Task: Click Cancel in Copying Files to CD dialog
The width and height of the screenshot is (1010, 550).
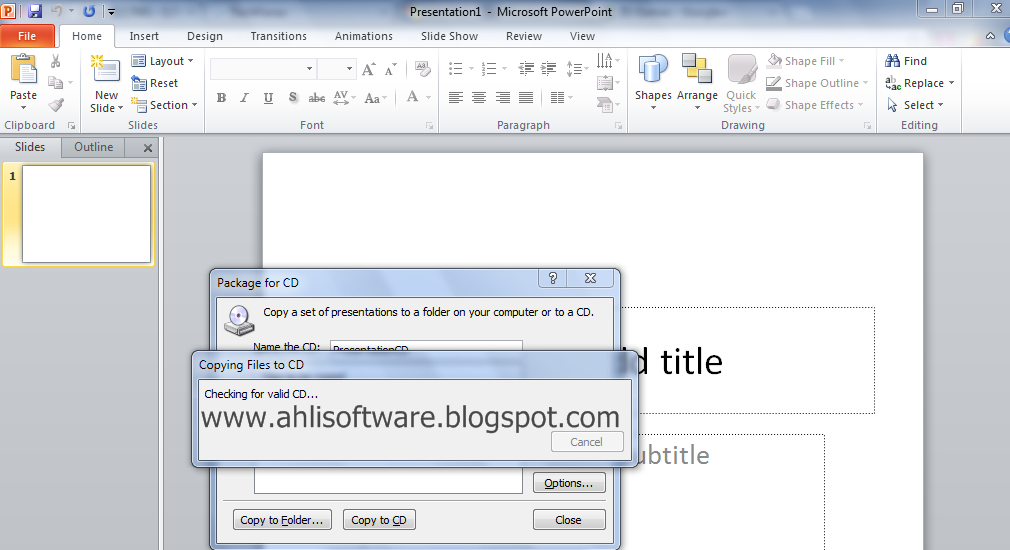Action: click(x=587, y=442)
